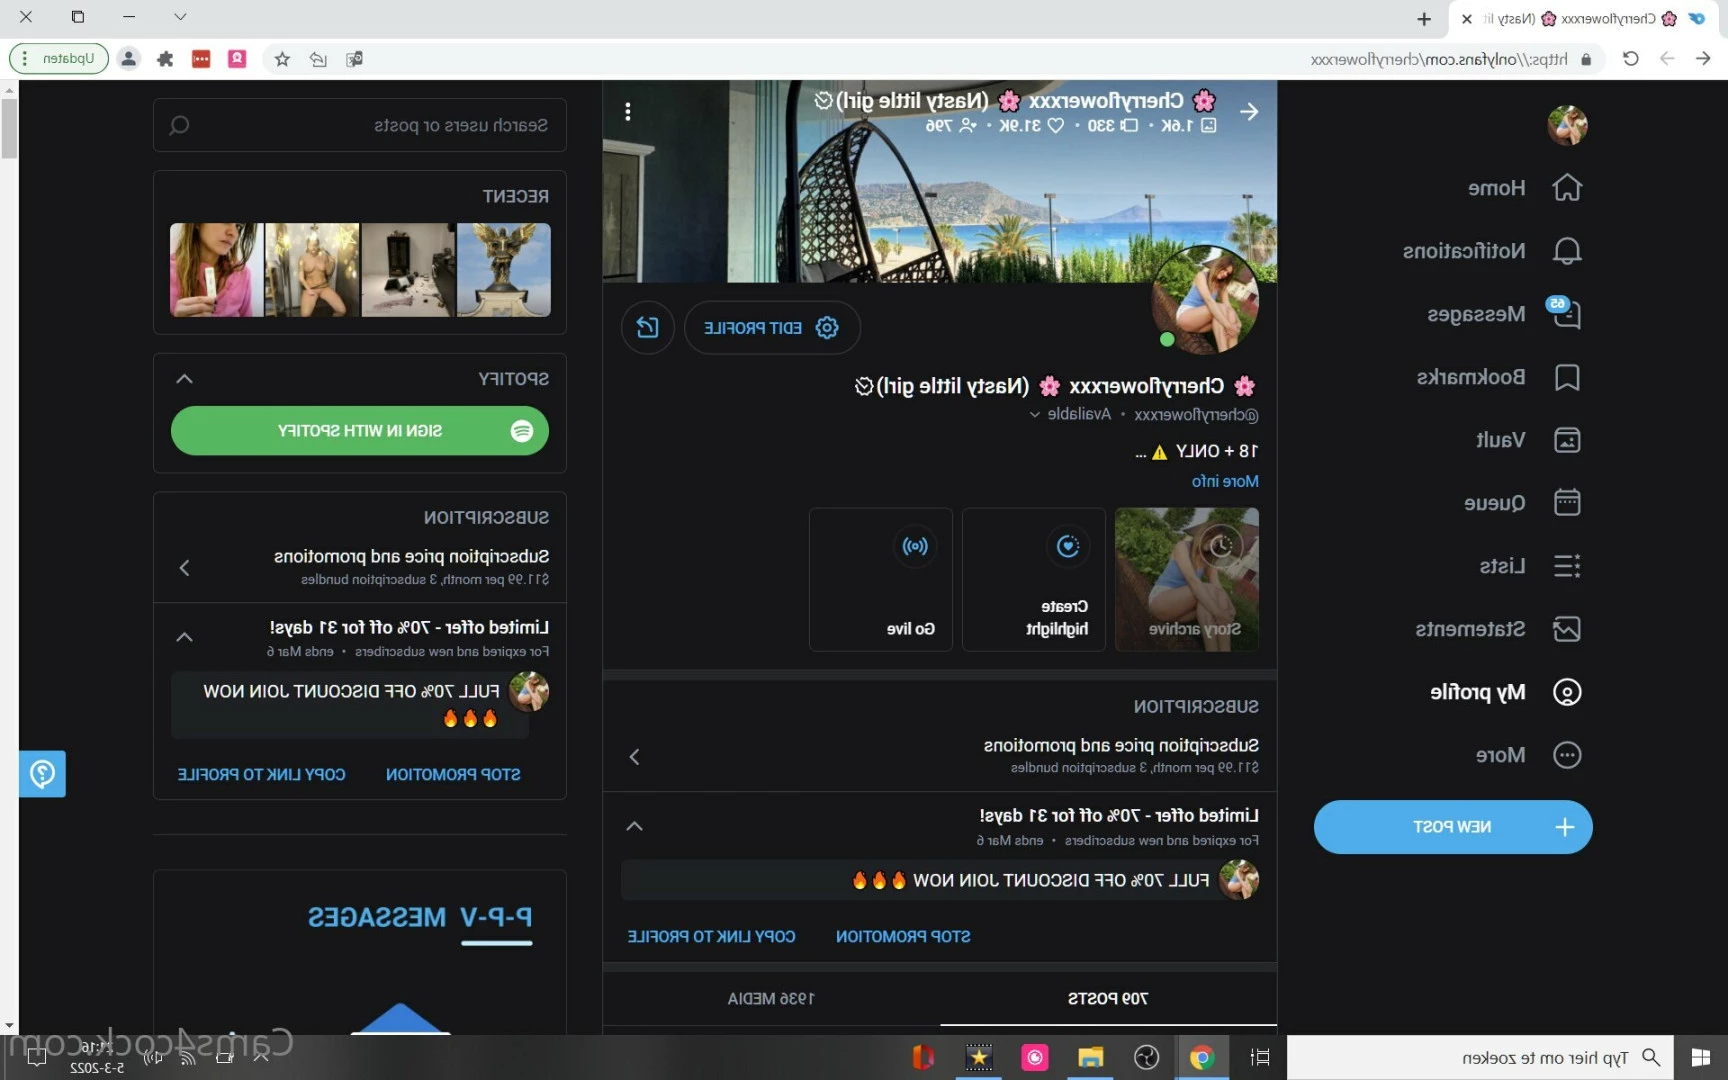Click the Go live tile
Image resolution: width=1728 pixels, height=1080 pixels.
[x=881, y=580]
